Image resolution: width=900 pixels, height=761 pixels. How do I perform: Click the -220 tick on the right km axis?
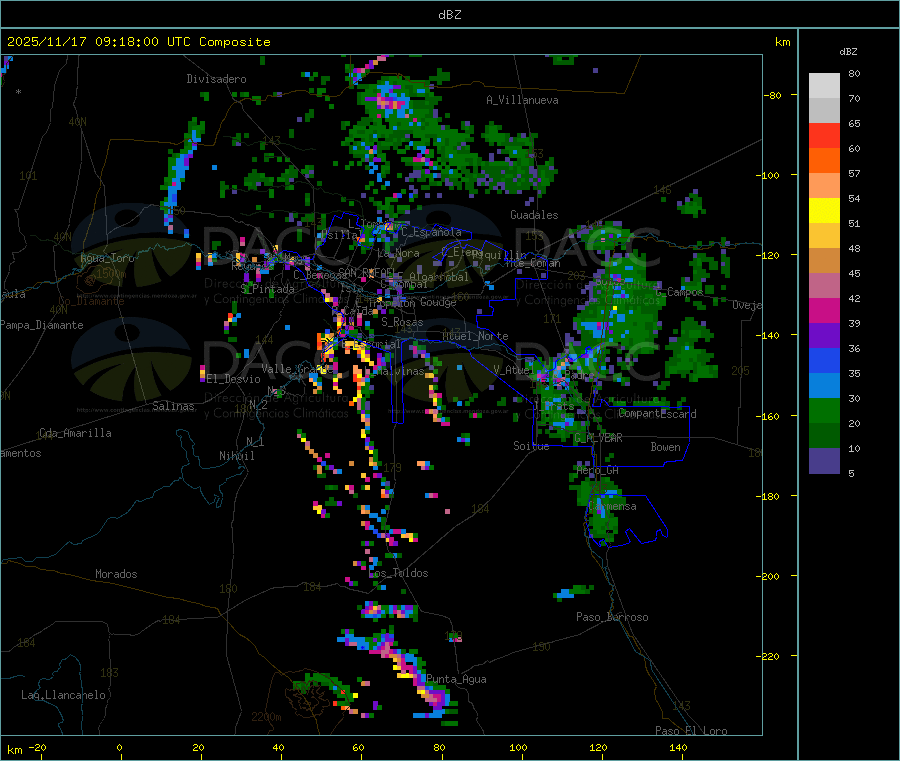tap(768, 657)
